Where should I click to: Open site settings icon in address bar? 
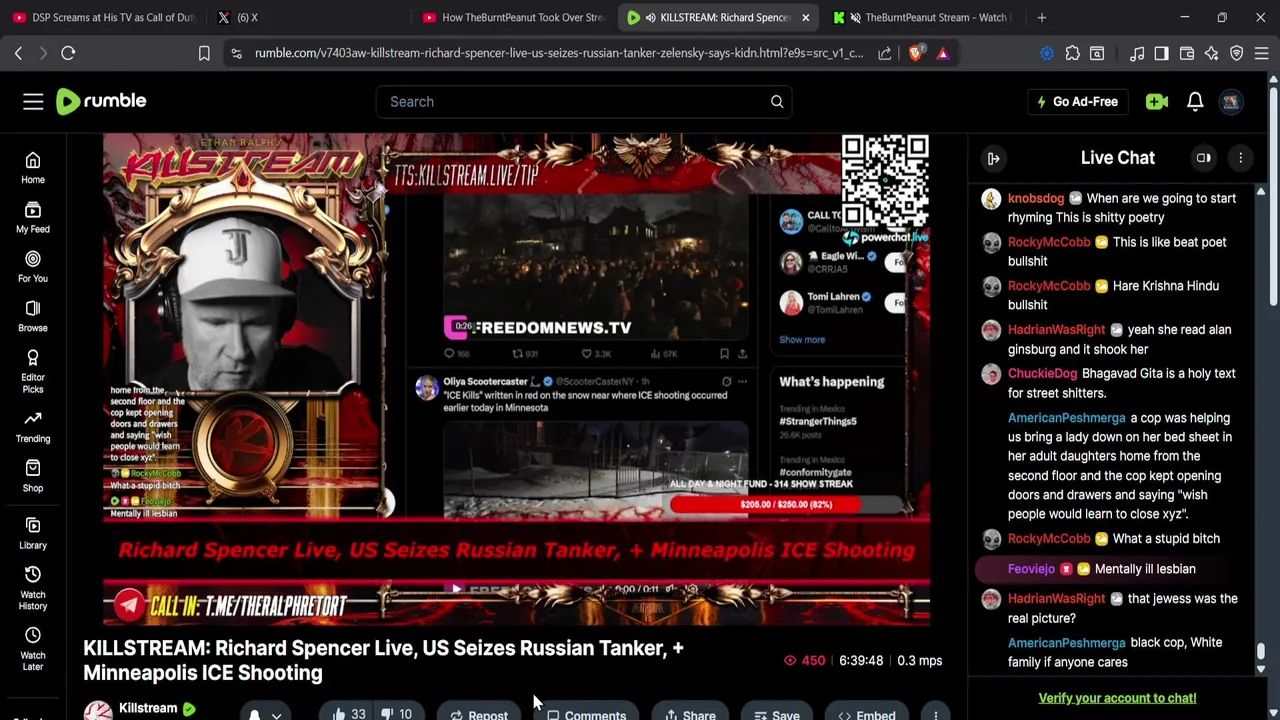(x=236, y=53)
